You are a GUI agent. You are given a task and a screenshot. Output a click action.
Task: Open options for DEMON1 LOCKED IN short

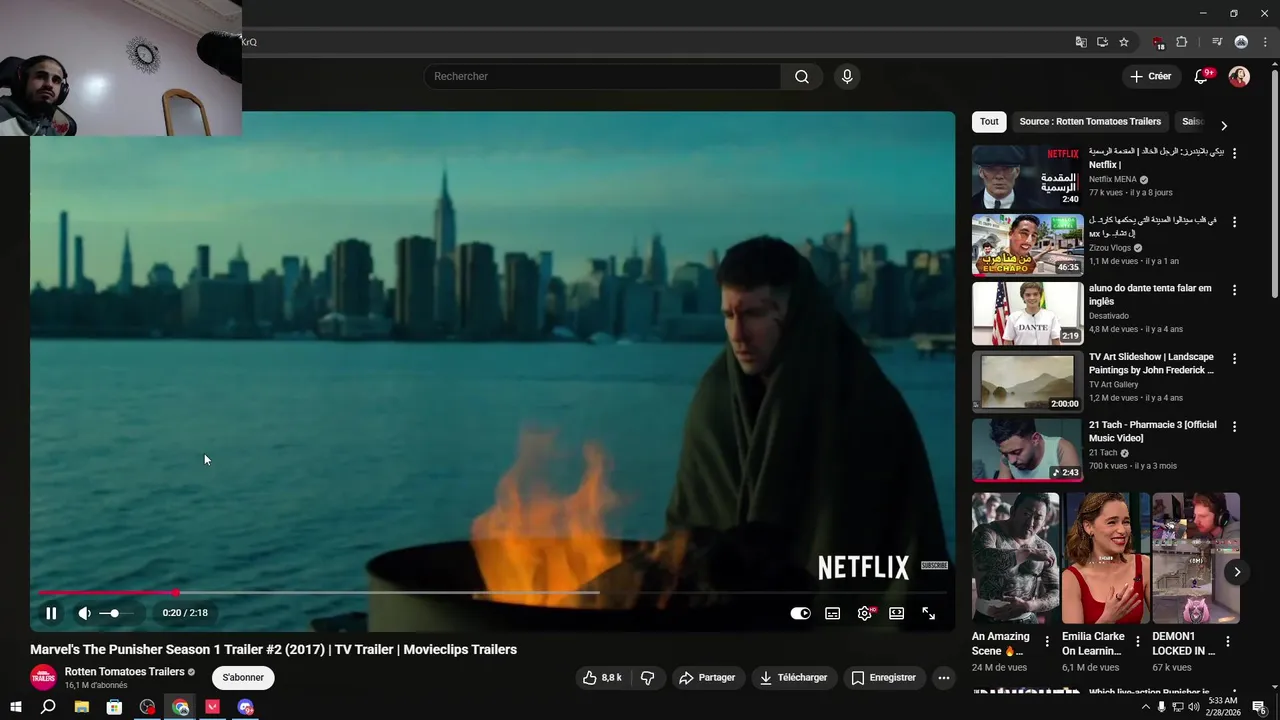coord(1228,642)
